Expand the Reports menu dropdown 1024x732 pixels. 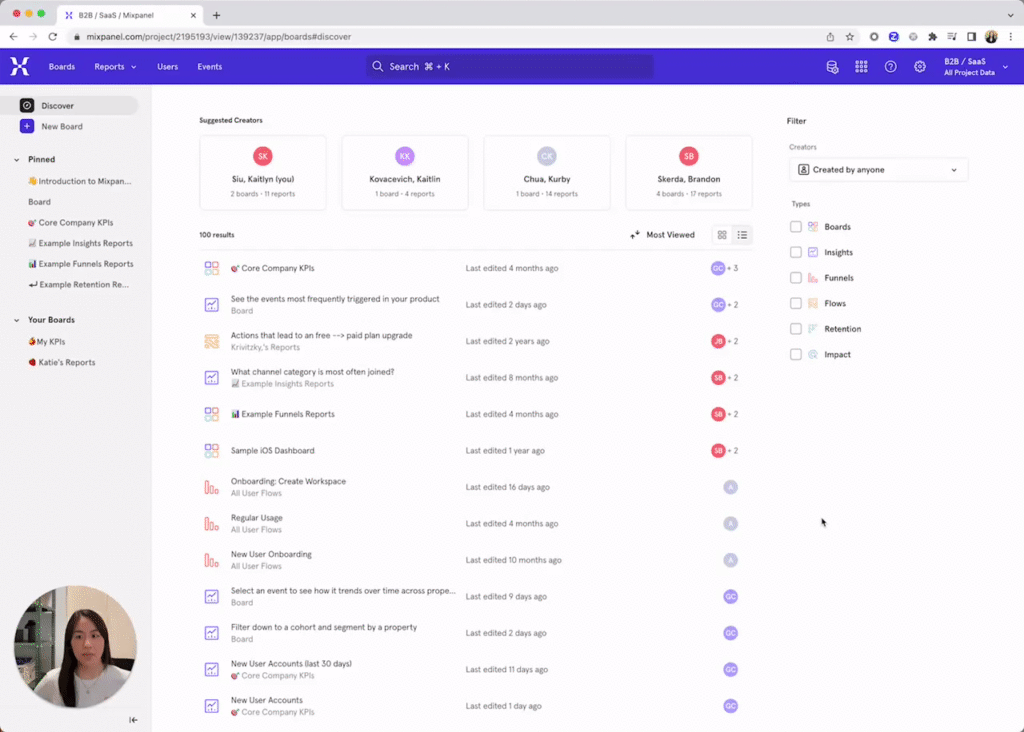115,67
